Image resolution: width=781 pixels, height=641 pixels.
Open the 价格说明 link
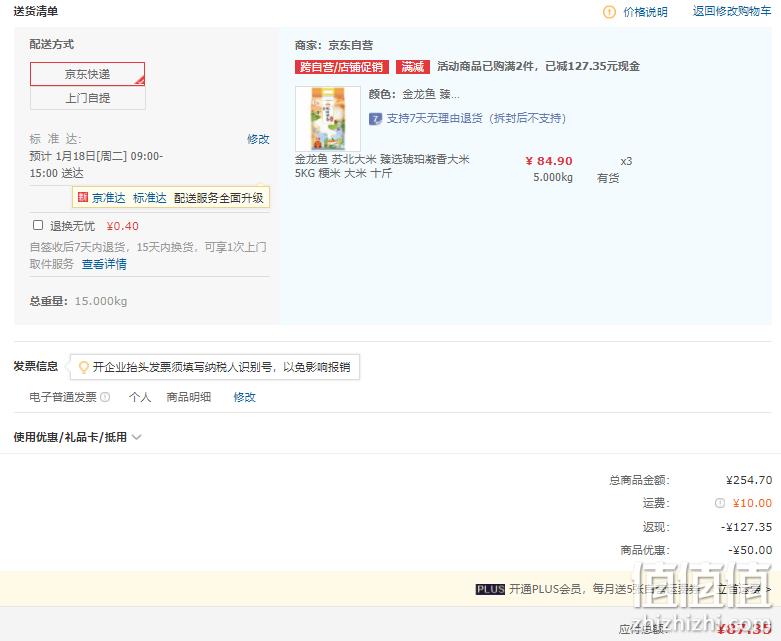pos(645,11)
